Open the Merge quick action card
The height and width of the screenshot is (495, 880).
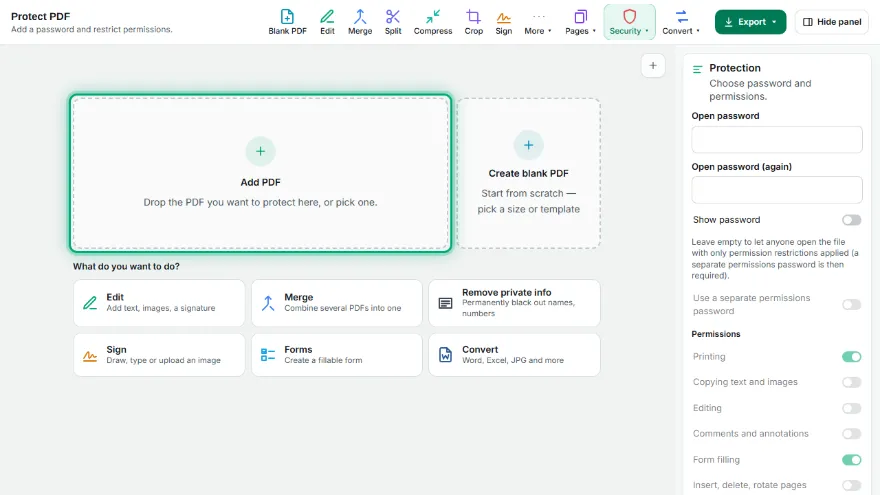pyautogui.click(x=337, y=302)
